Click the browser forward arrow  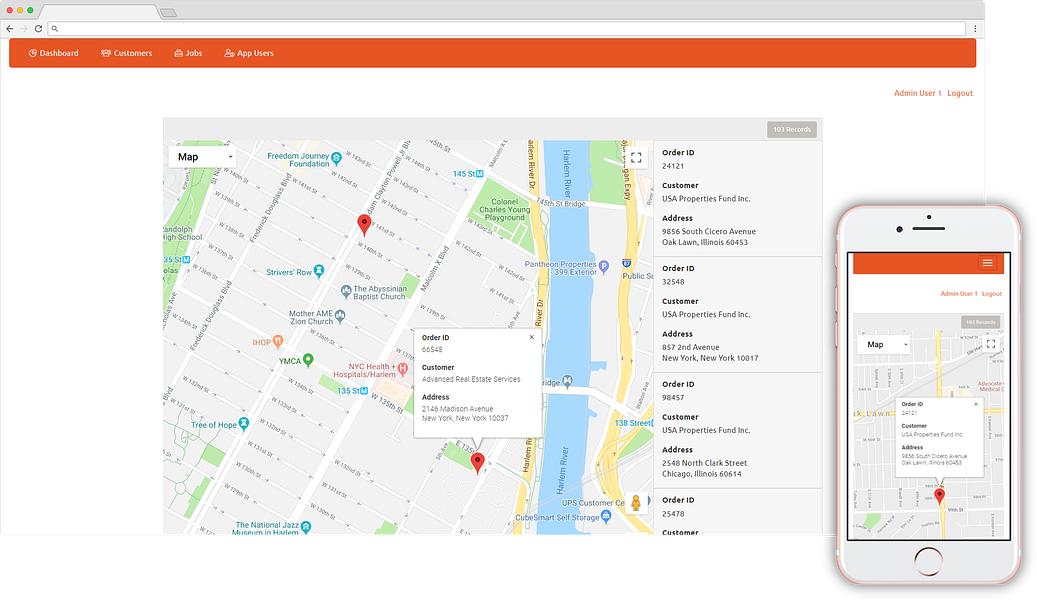24,28
